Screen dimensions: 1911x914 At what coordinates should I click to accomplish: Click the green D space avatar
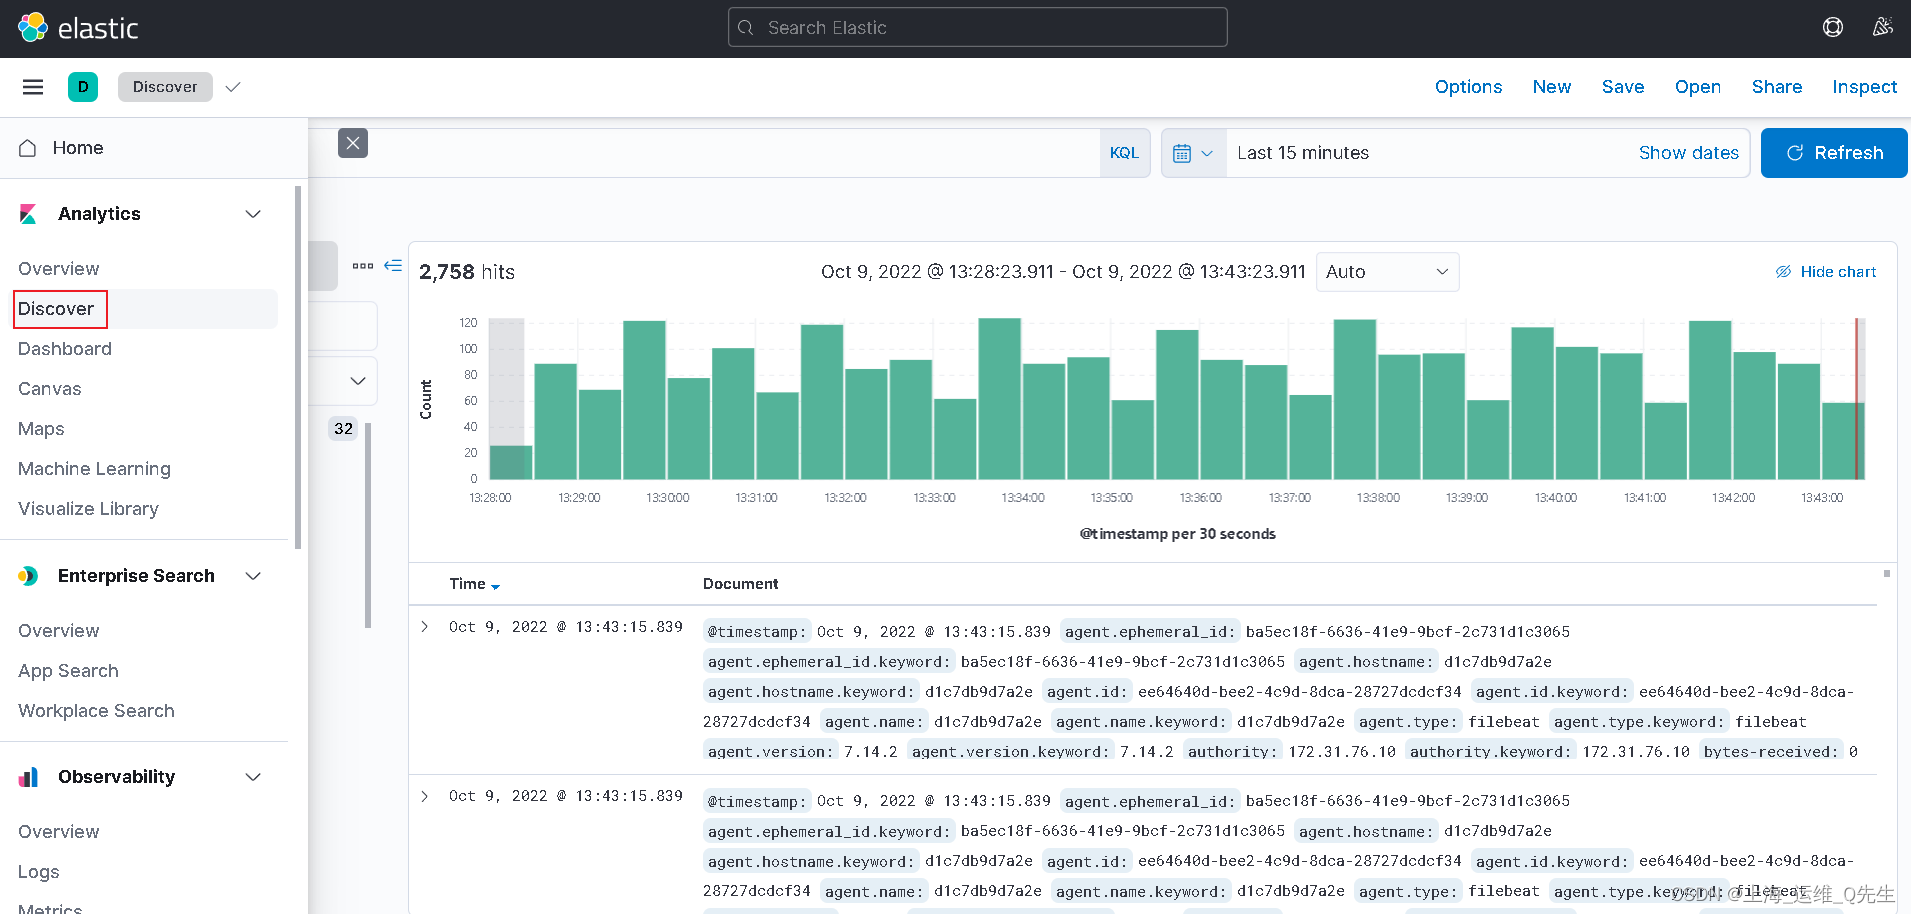click(x=83, y=87)
